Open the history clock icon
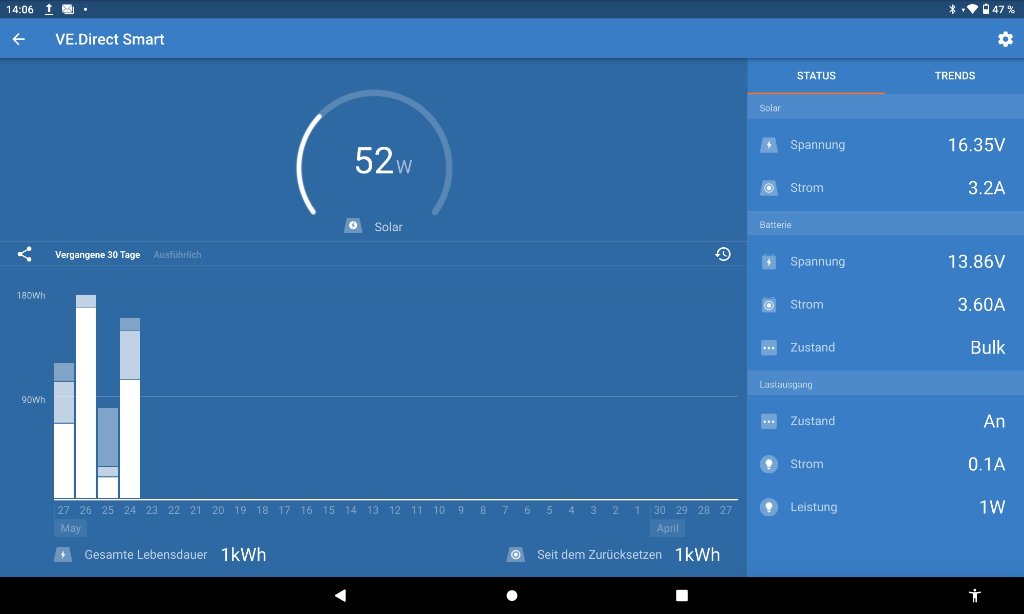This screenshot has width=1024, height=614. pos(723,255)
